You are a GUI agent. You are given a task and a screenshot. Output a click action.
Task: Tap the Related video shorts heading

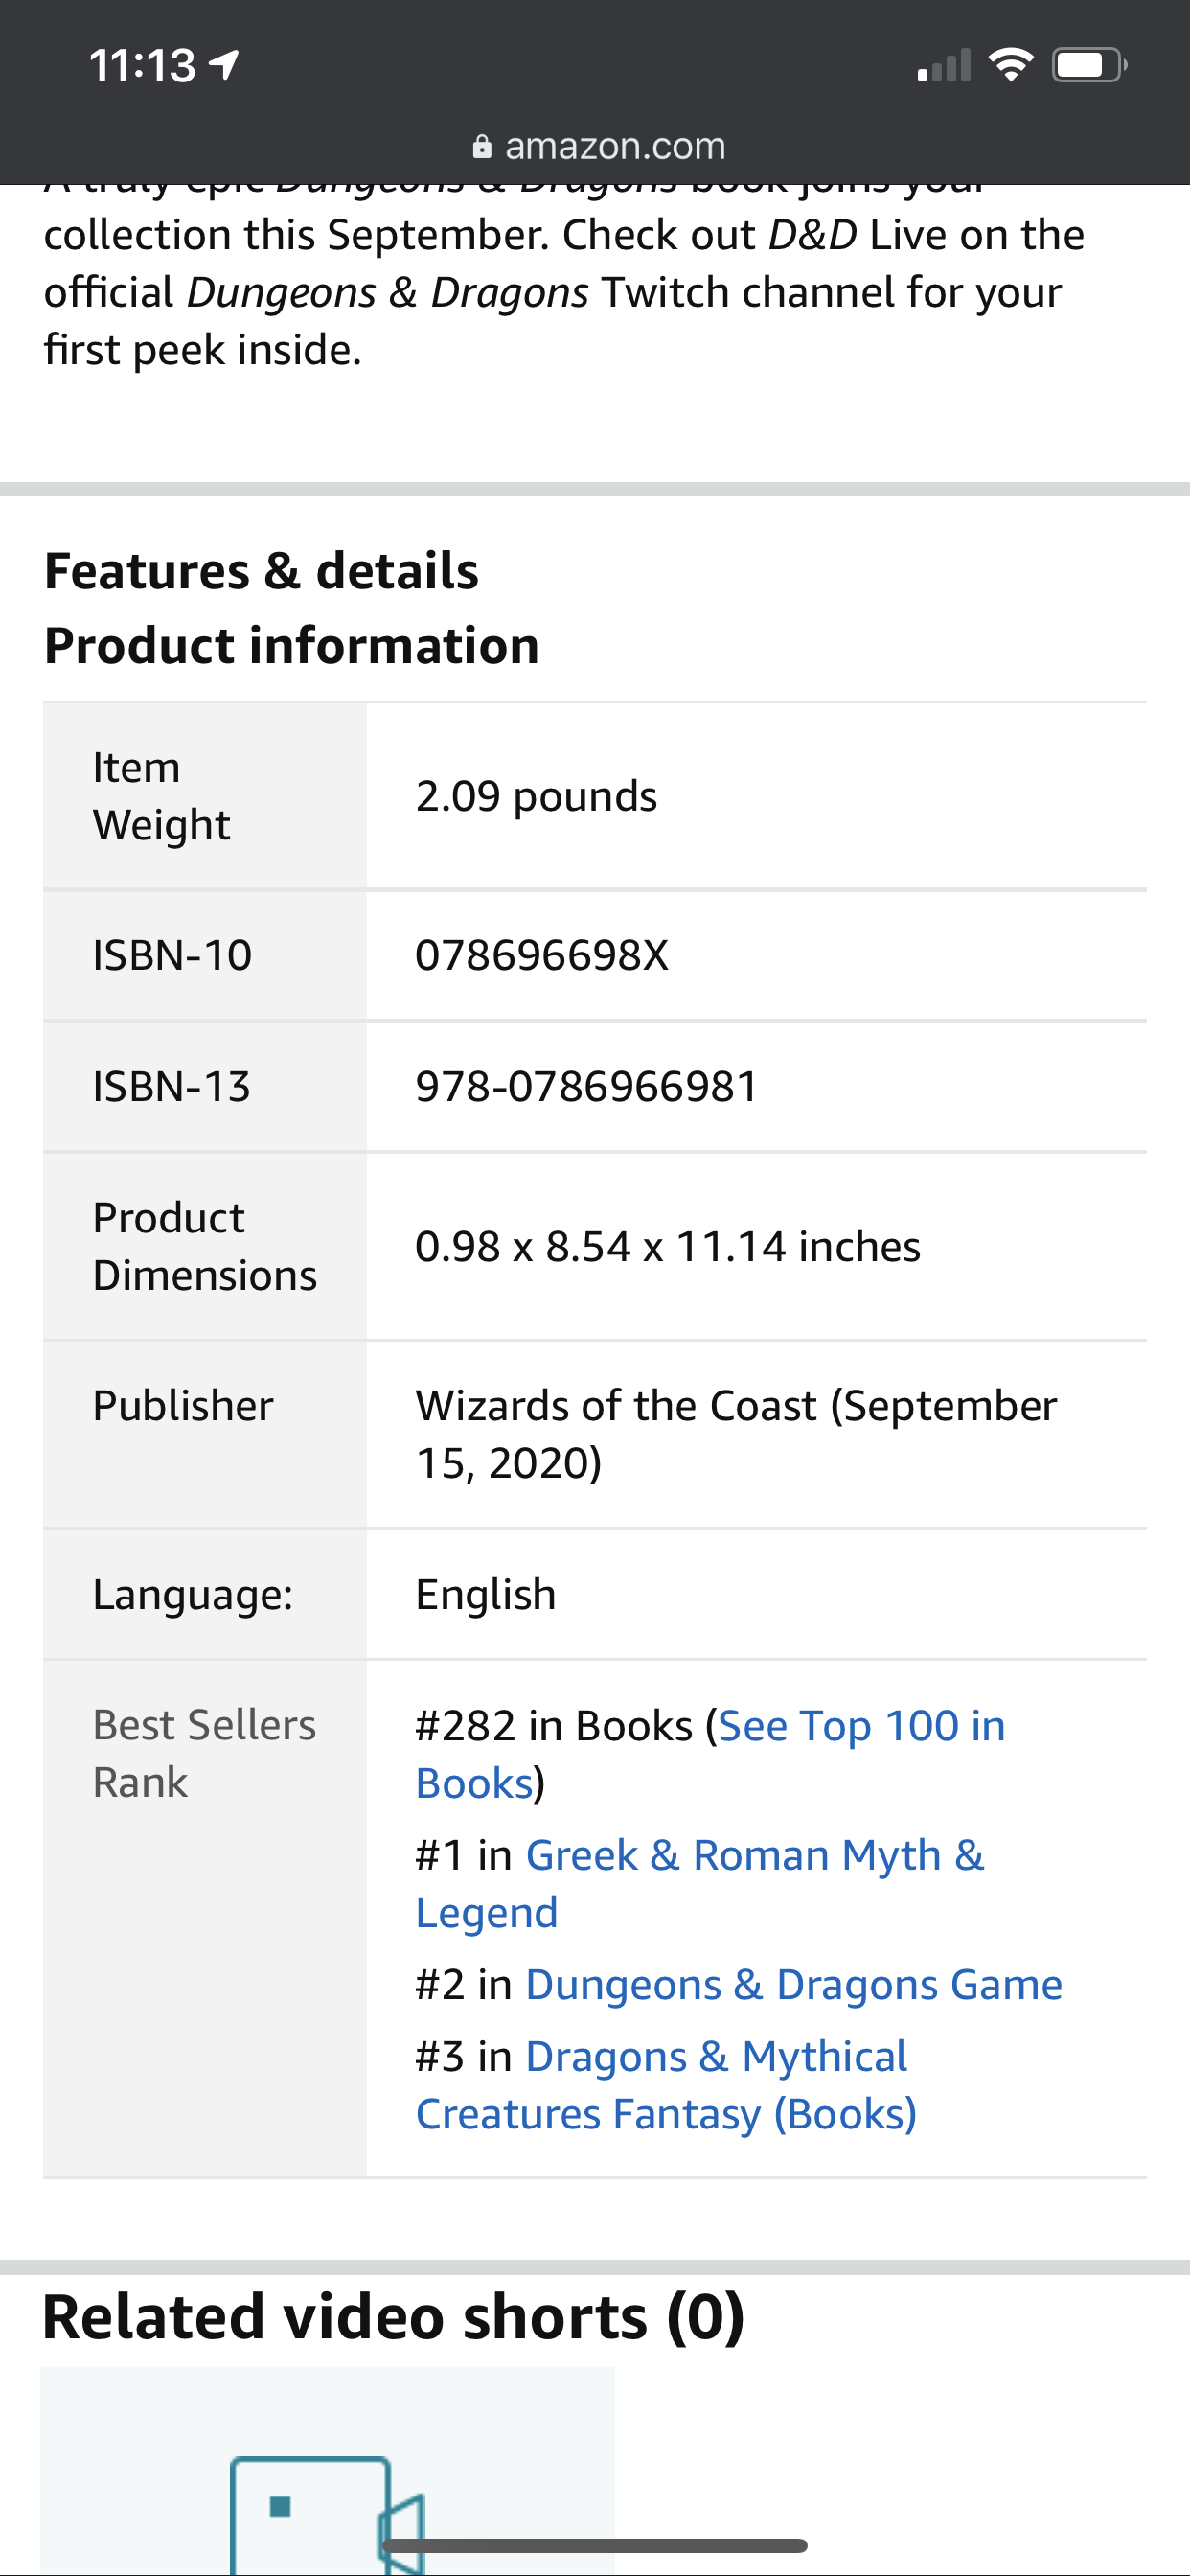[393, 2317]
